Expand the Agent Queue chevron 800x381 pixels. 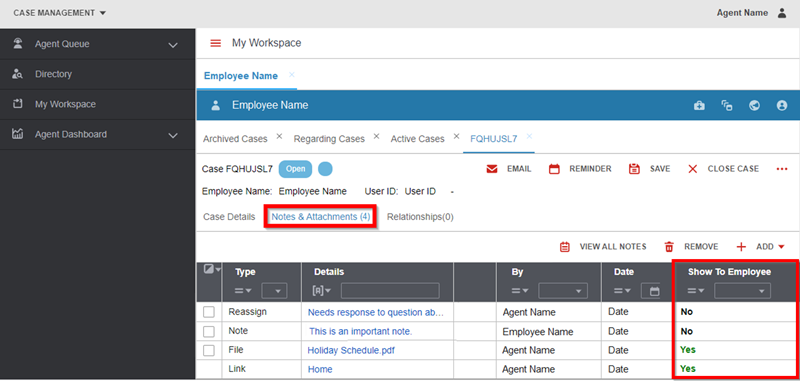pos(173,45)
